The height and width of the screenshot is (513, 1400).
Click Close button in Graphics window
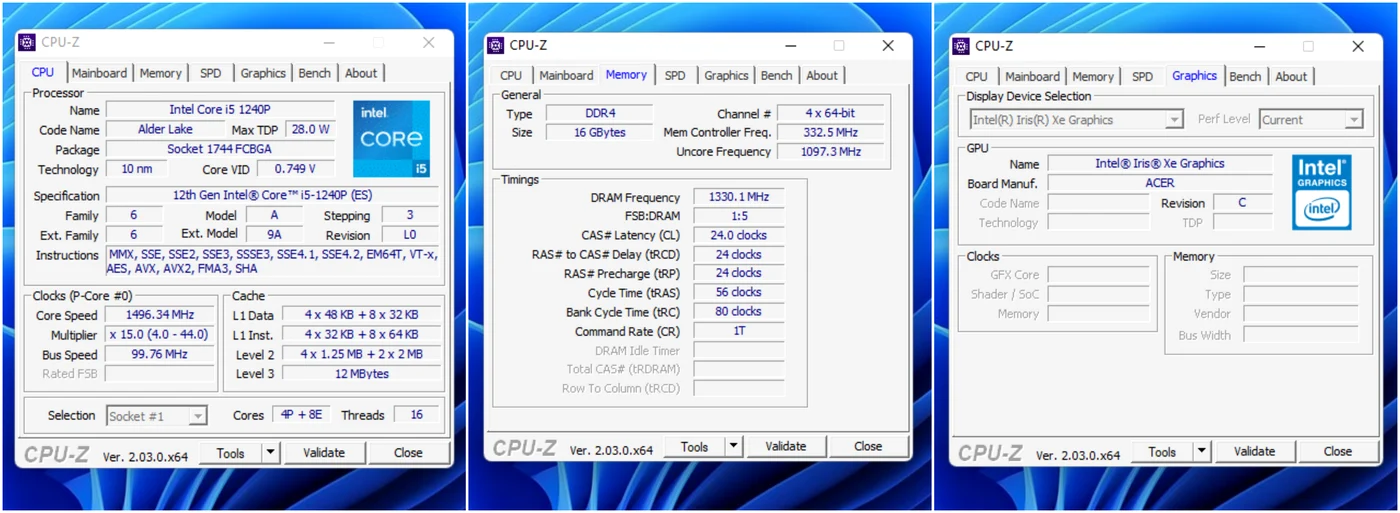coord(1338,451)
